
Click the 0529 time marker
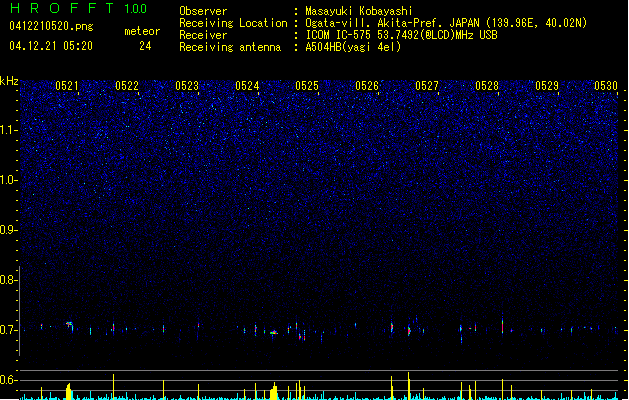pos(547,86)
